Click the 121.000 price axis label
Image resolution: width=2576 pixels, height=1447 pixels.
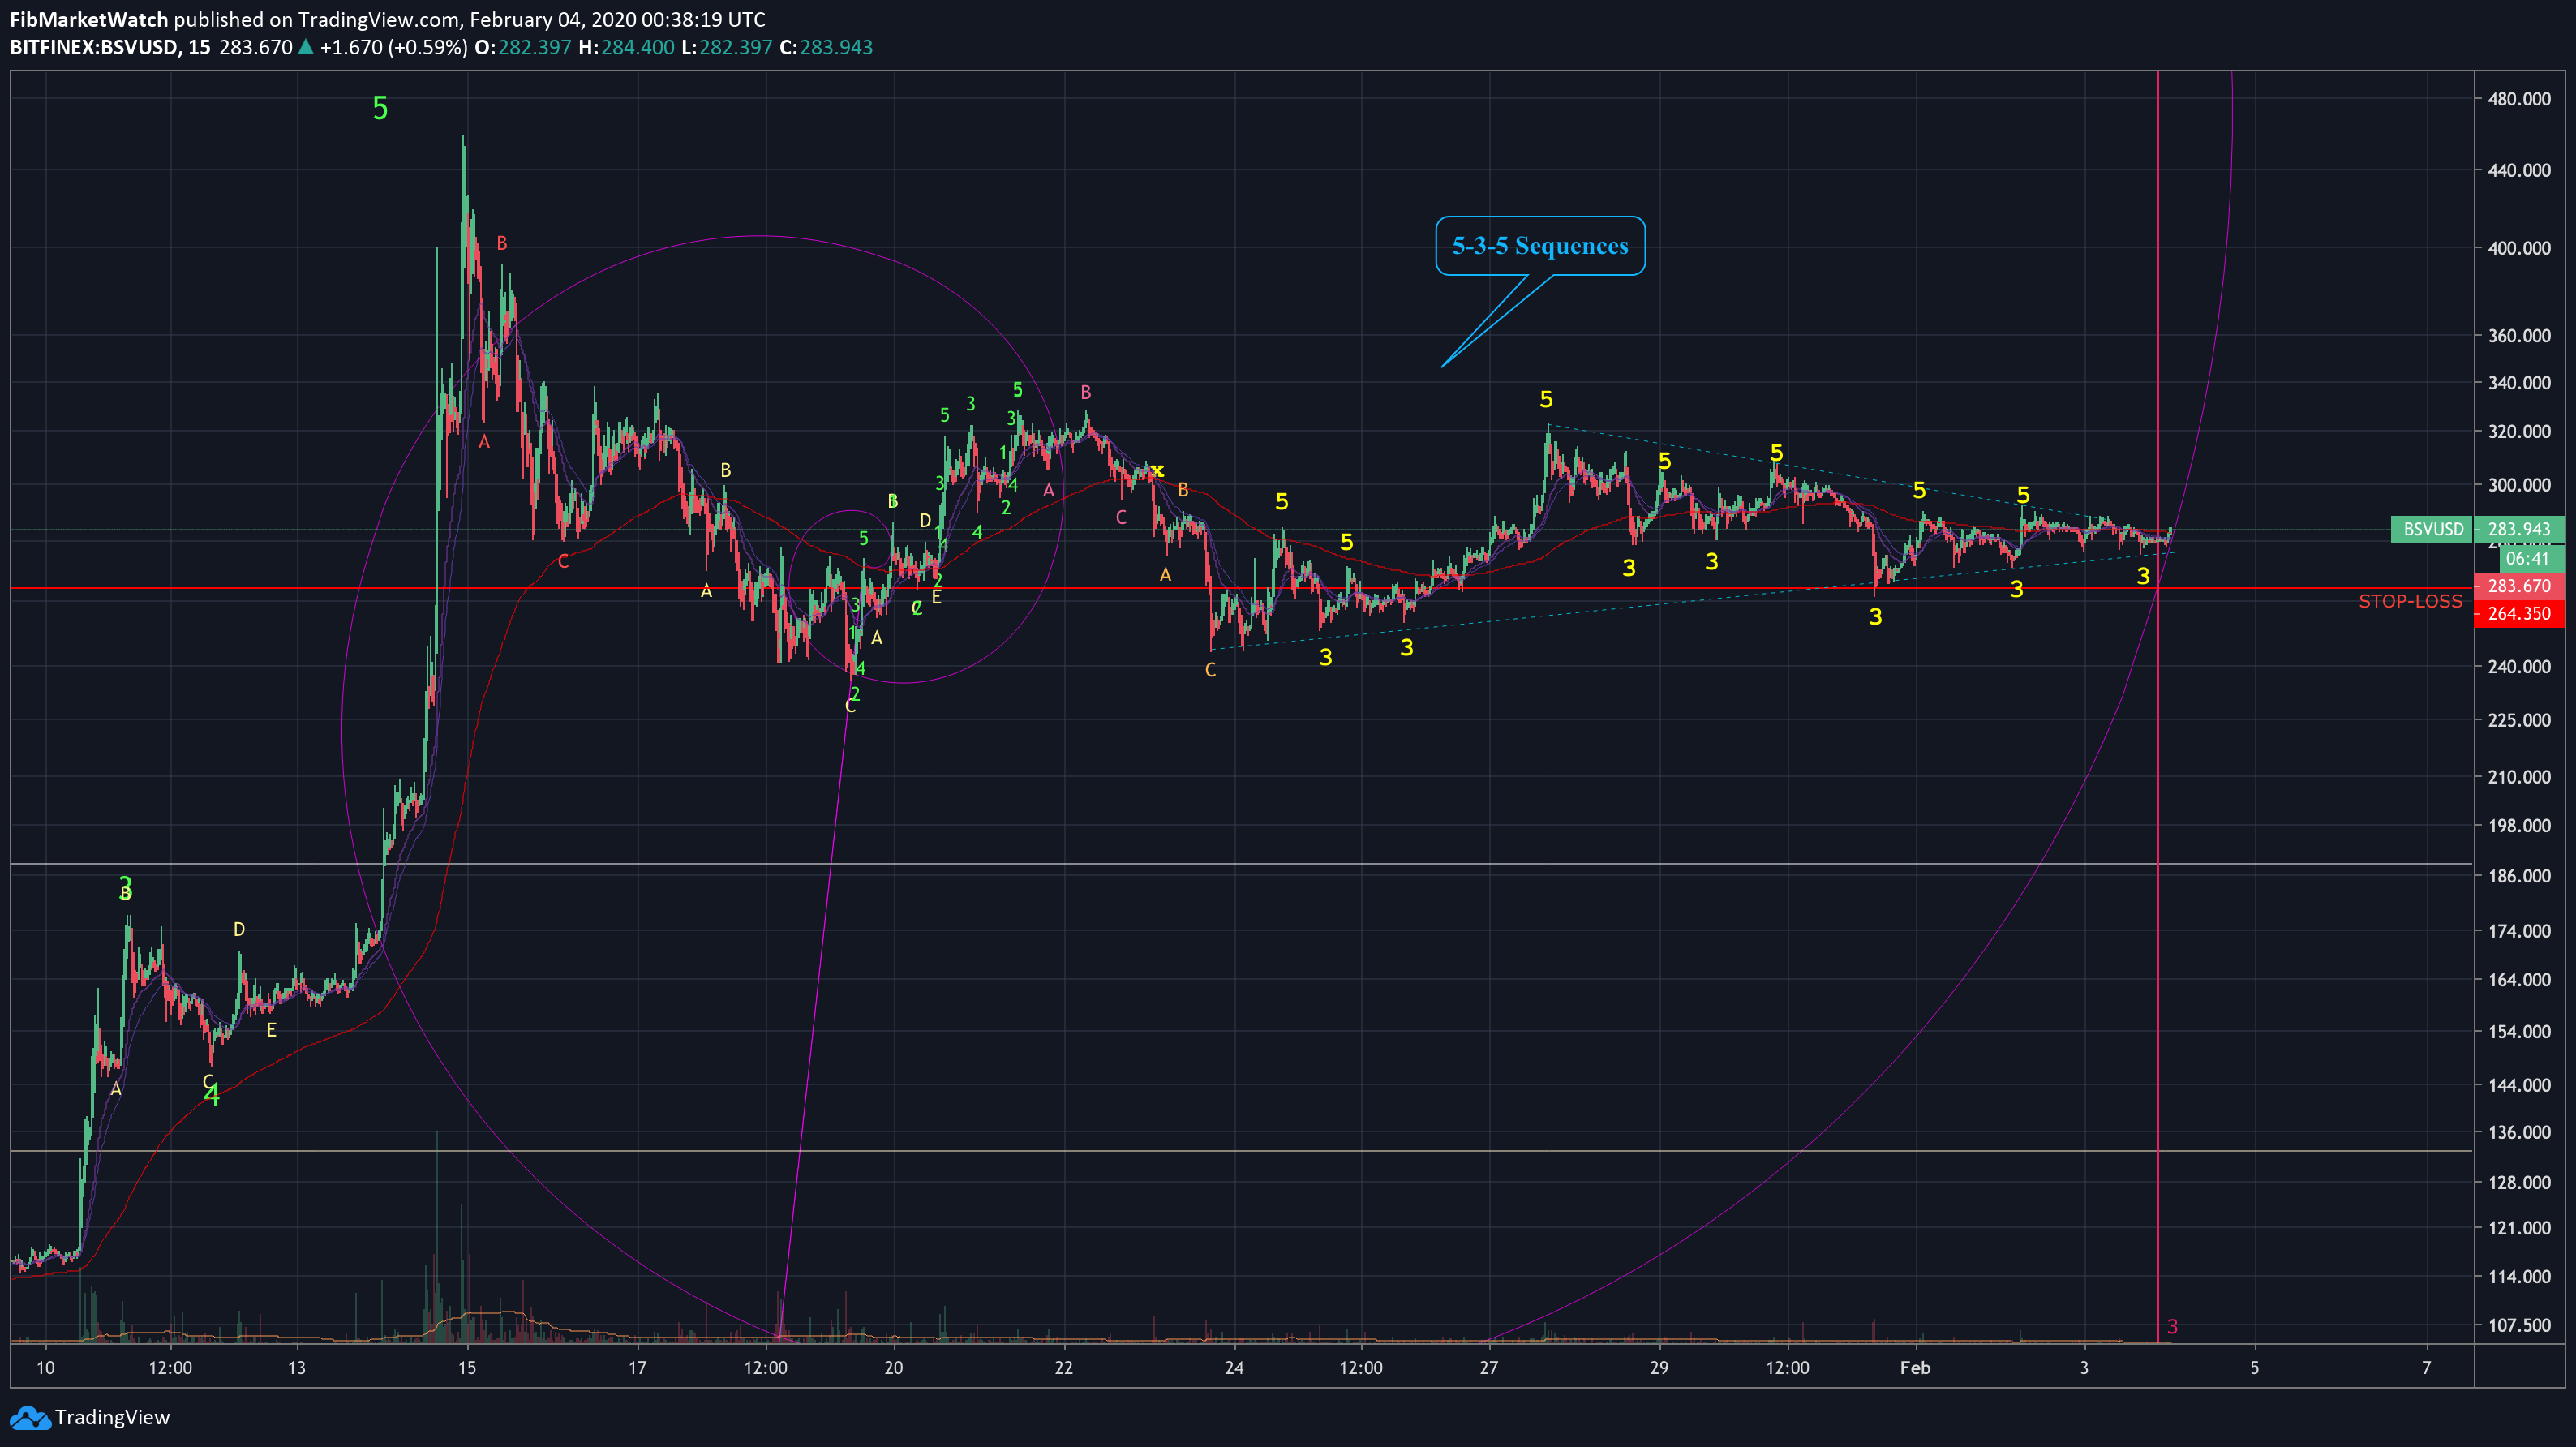click(2519, 1228)
